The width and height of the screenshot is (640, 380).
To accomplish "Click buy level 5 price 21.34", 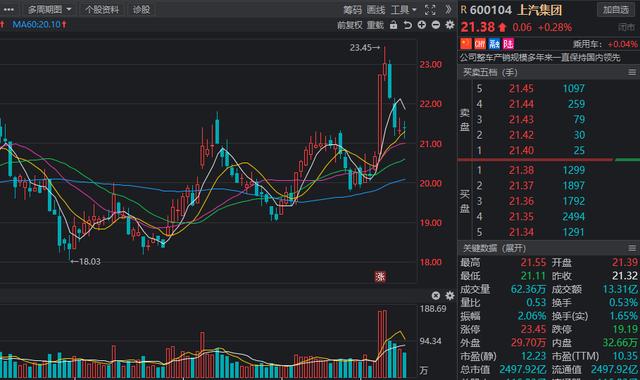I will click(521, 232).
